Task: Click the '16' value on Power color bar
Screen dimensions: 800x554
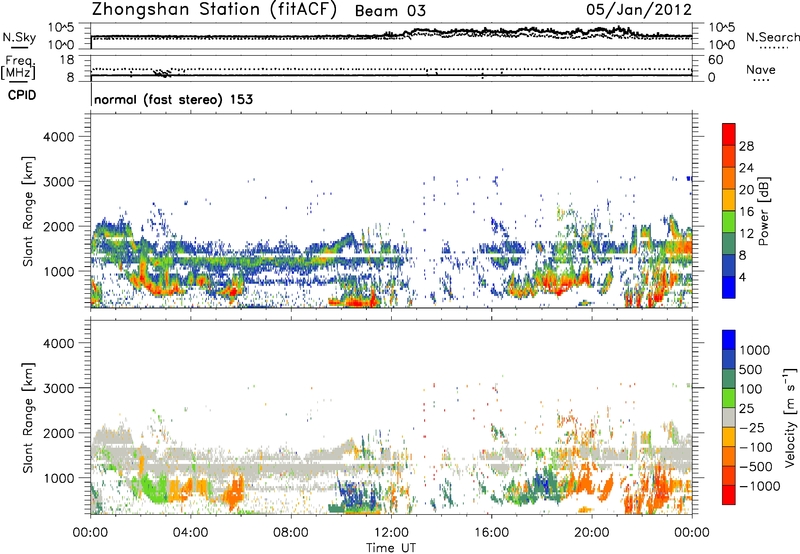Action: pos(746,212)
